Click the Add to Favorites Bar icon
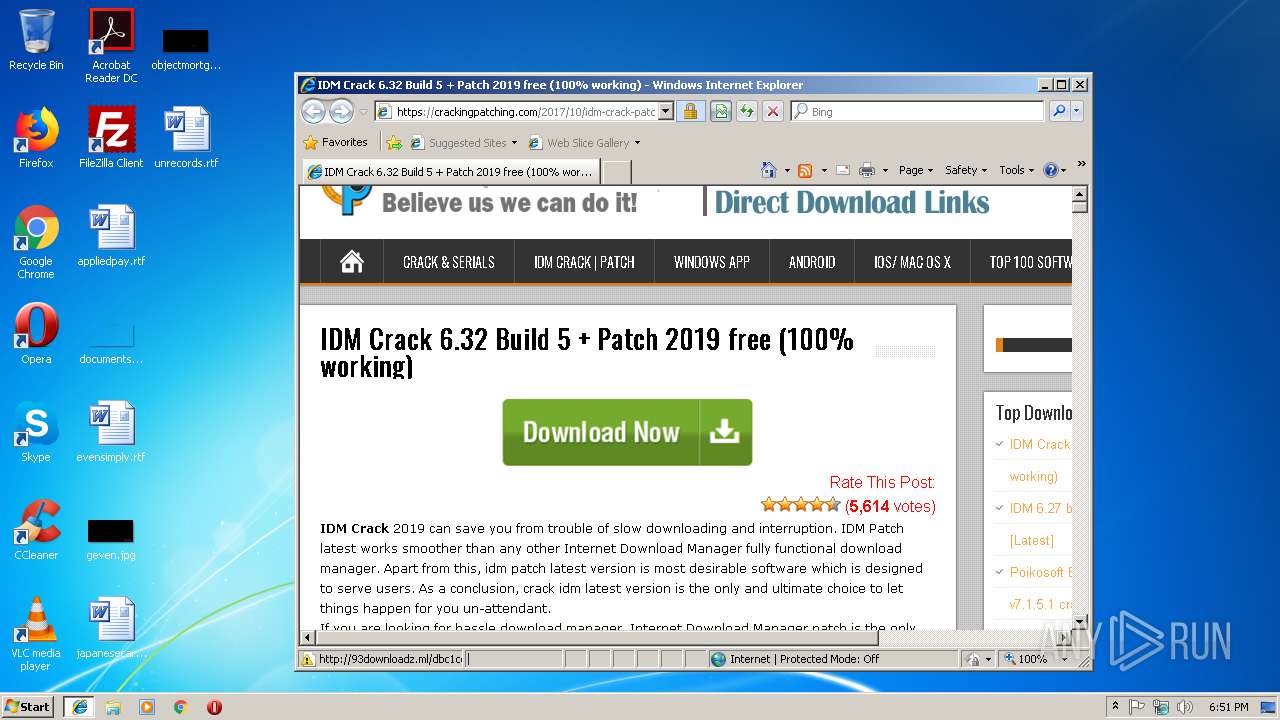This screenshot has height=720, width=1280. click(394, 143)
